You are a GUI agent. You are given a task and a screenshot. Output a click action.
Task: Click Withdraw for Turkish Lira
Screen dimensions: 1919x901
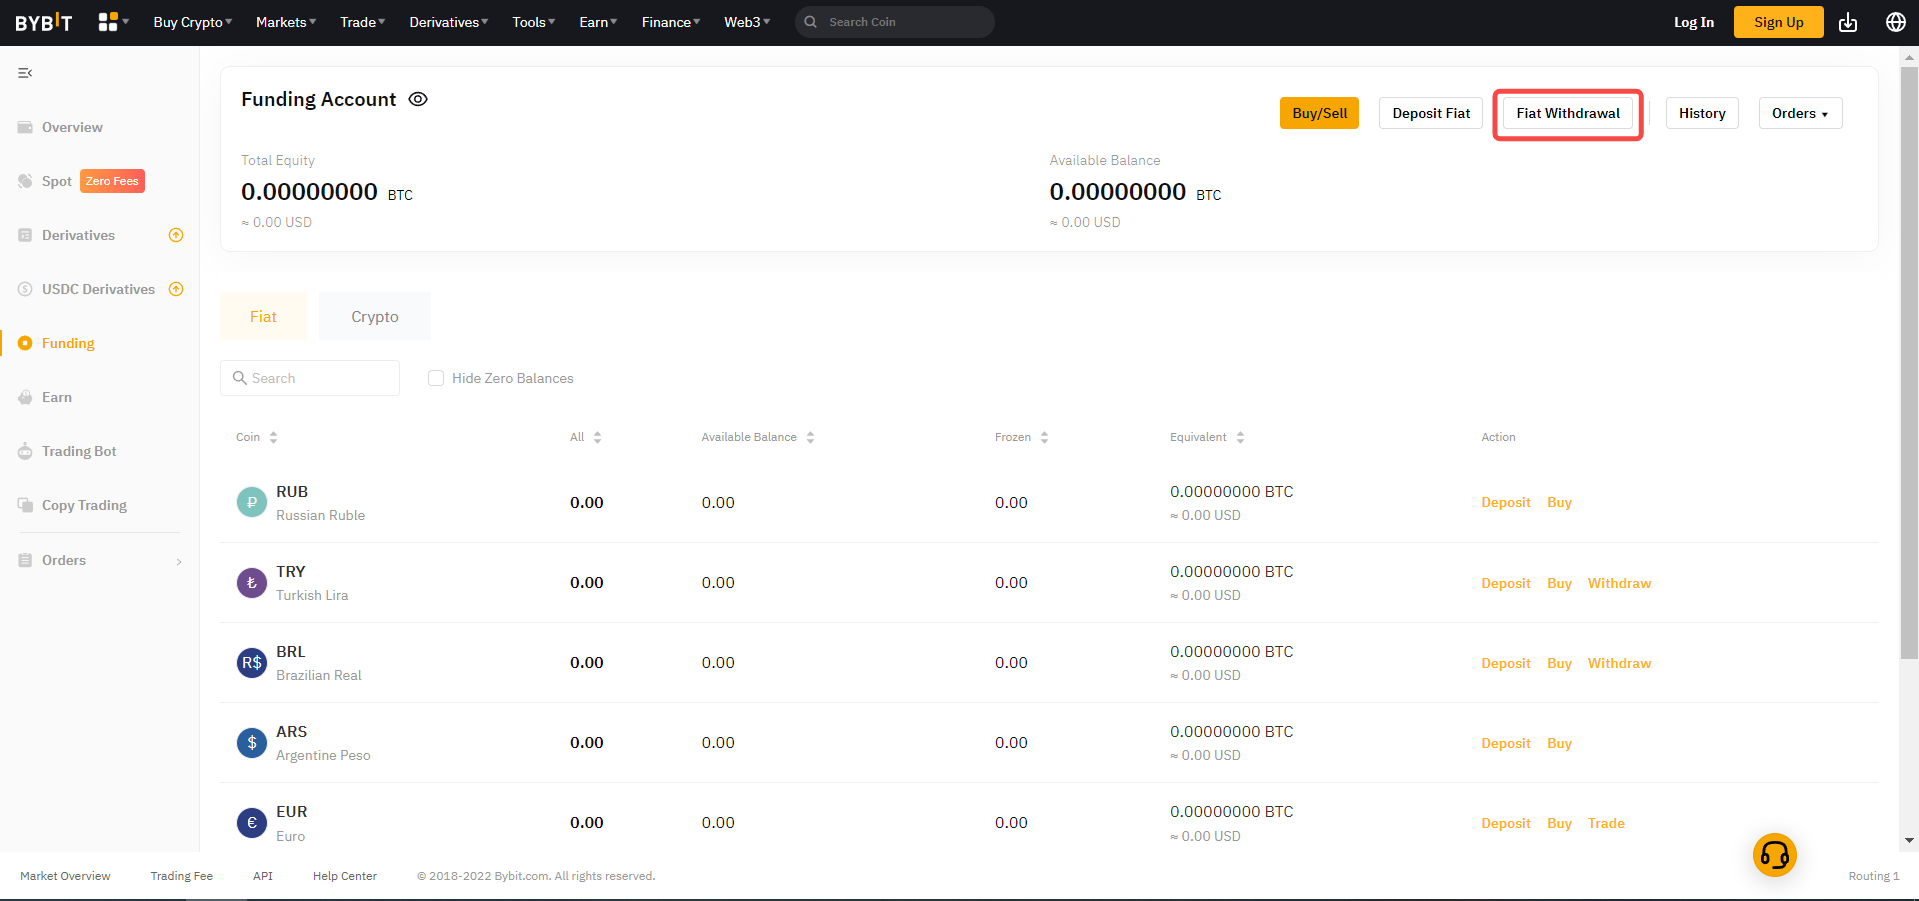1619,583
